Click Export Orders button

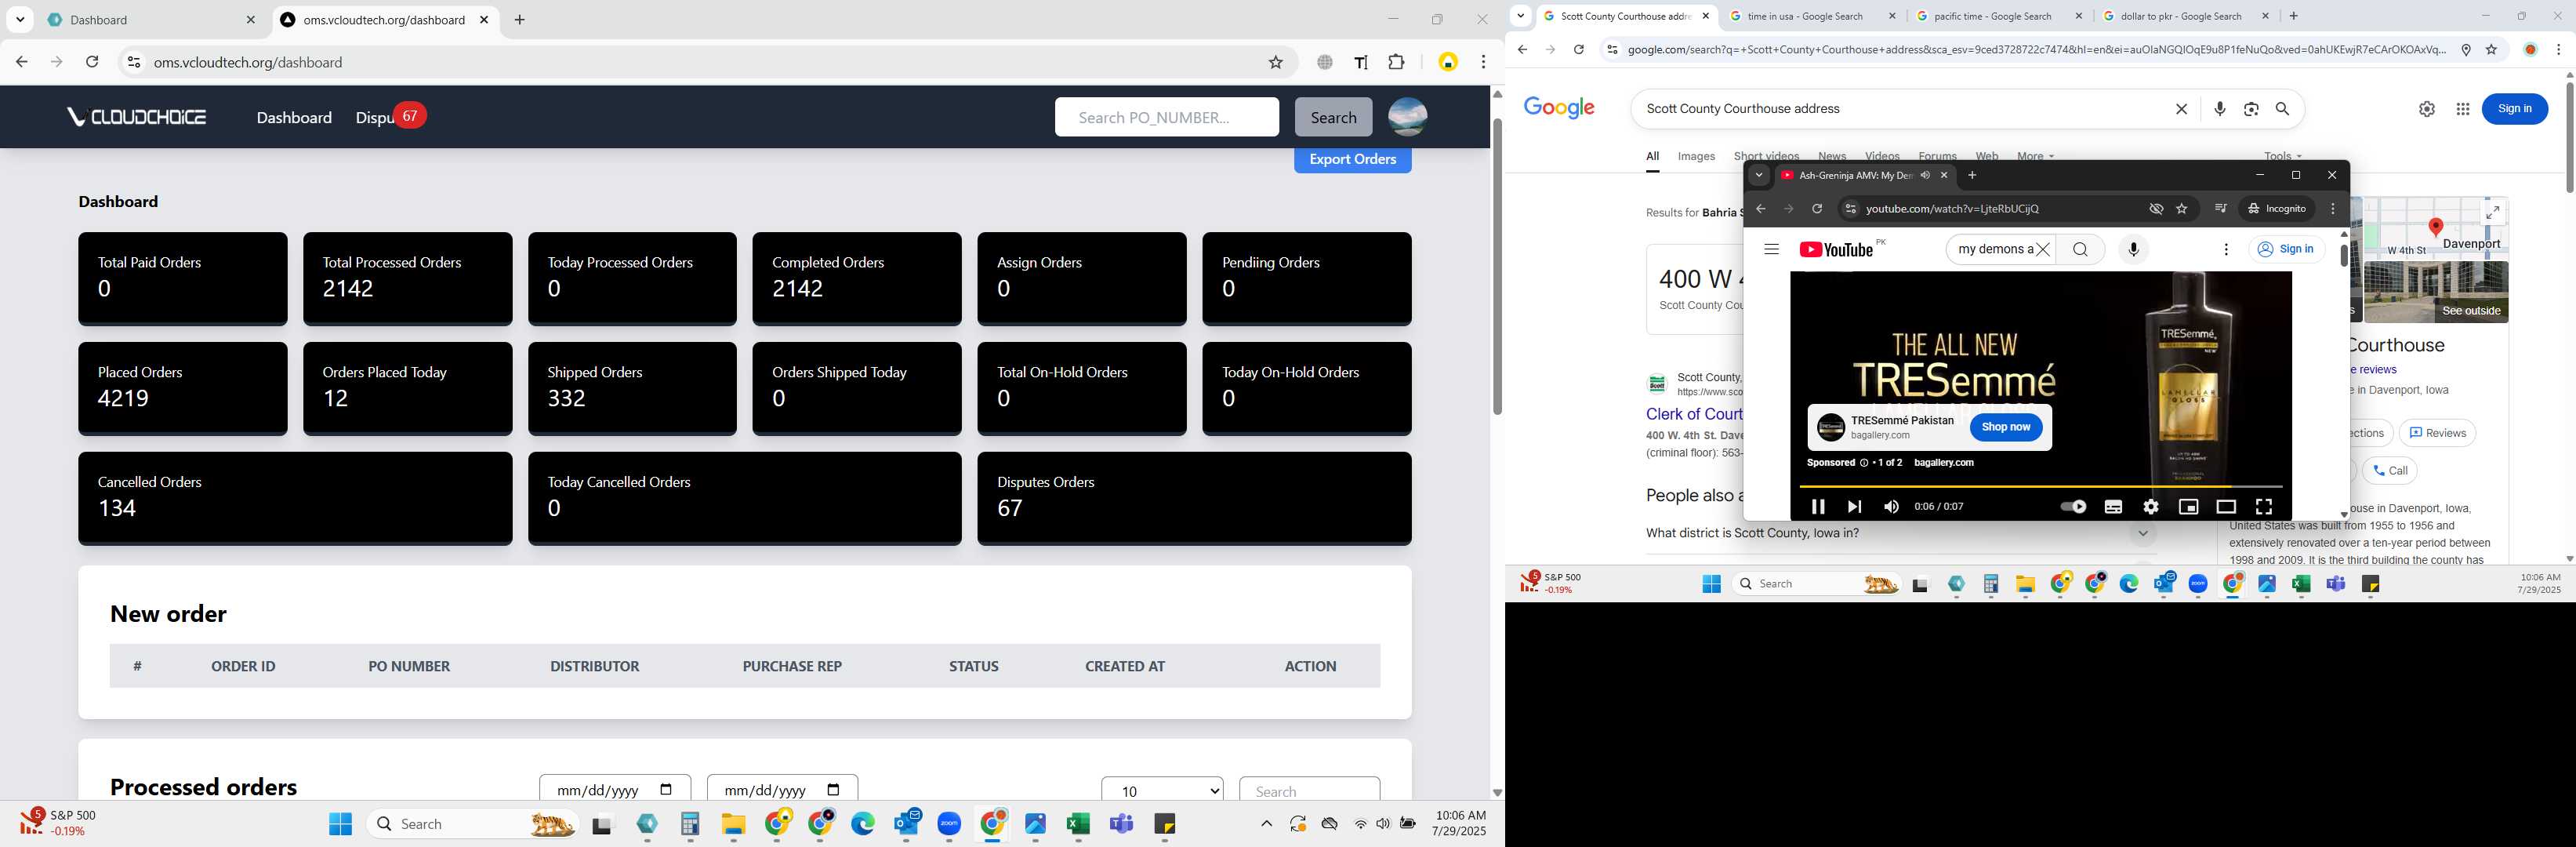[1352, 159]
